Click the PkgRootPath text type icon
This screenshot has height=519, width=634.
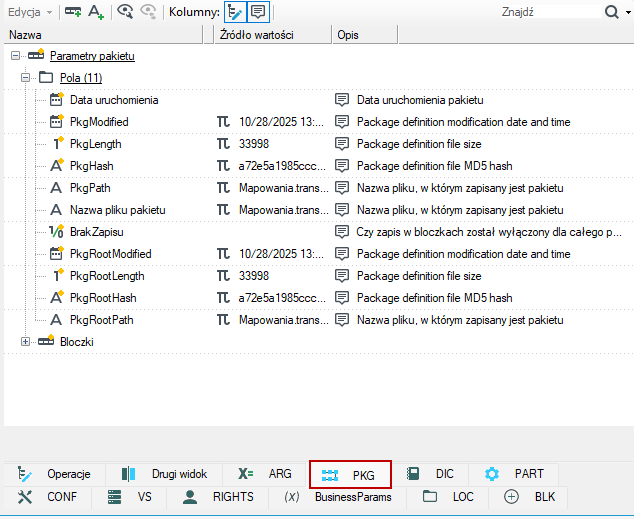coord(56,320)
